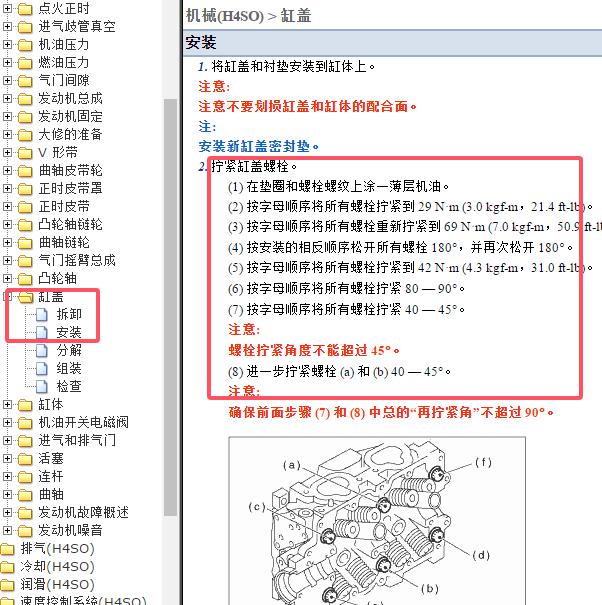This screenshot has width=602, height=605.
Task: Click the 大修的准备 folder icon
Action: (25, 135)
